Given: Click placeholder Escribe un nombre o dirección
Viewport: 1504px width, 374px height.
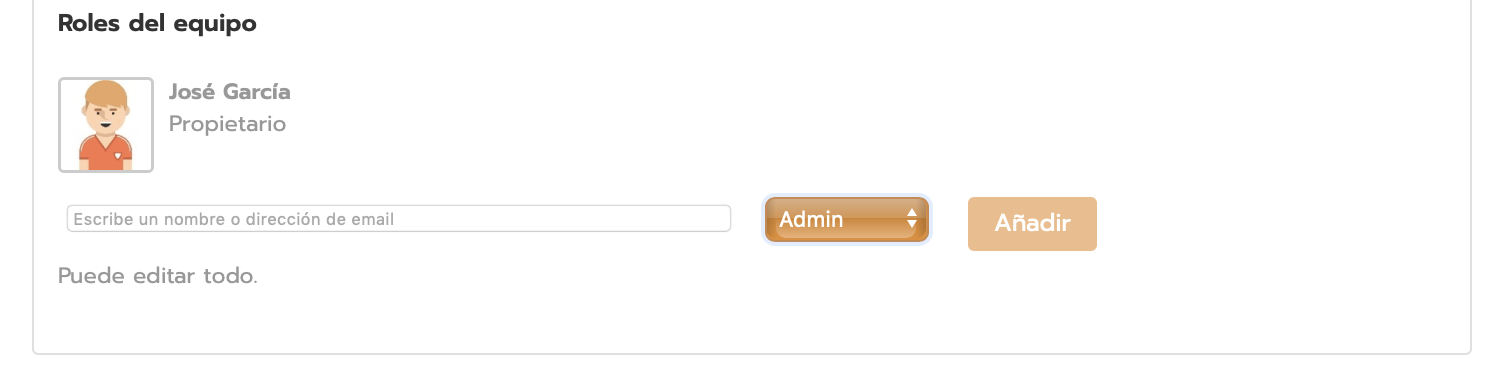Looking at the screenshot, I should click(x=234, y=219).
